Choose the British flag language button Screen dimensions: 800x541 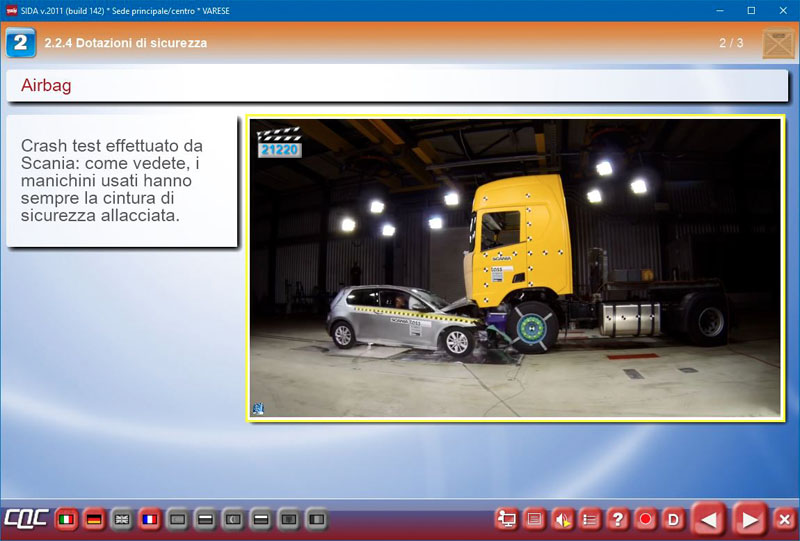pyautogui.click(x=122, y=519)
